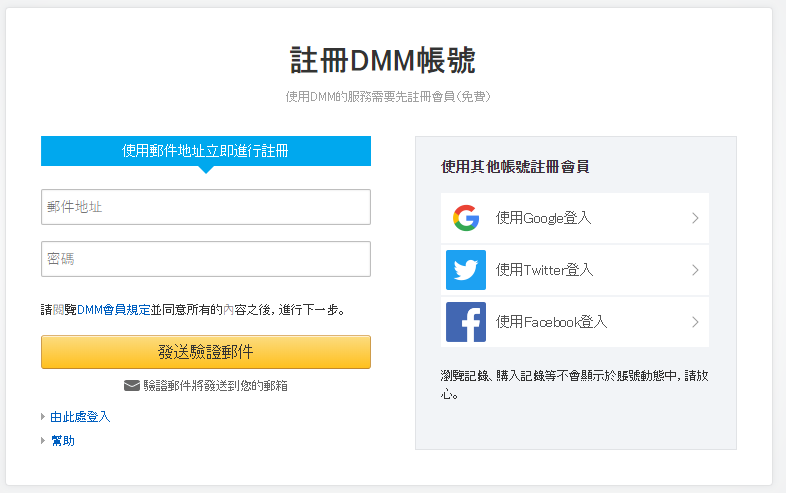Screen dimensions: 786x493
Task: Focus the 密碼 password field
Action: [206, 259]
